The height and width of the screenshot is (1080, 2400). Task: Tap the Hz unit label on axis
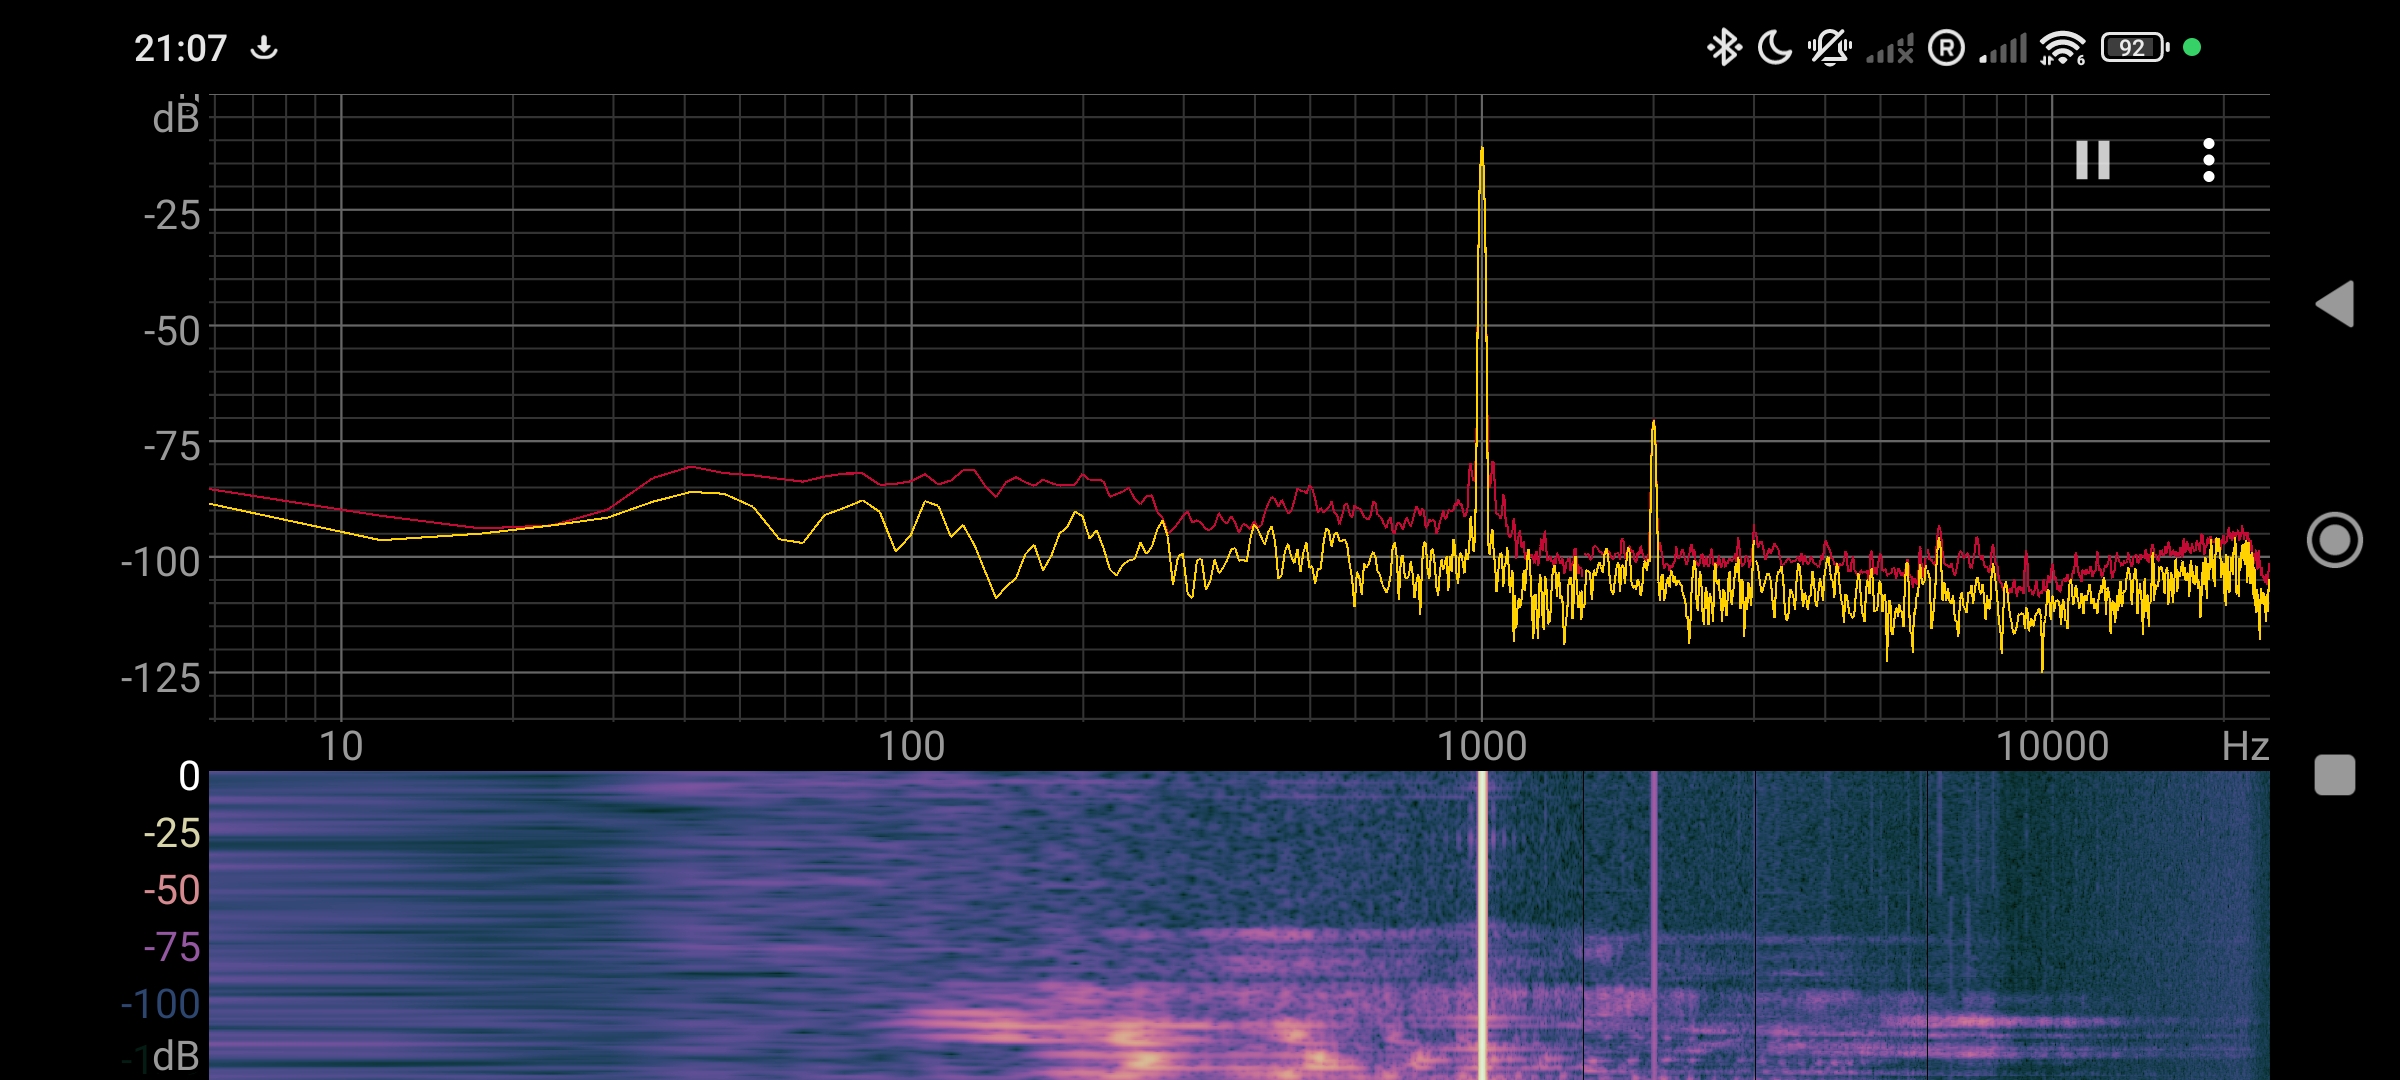tap(2244, 746)
